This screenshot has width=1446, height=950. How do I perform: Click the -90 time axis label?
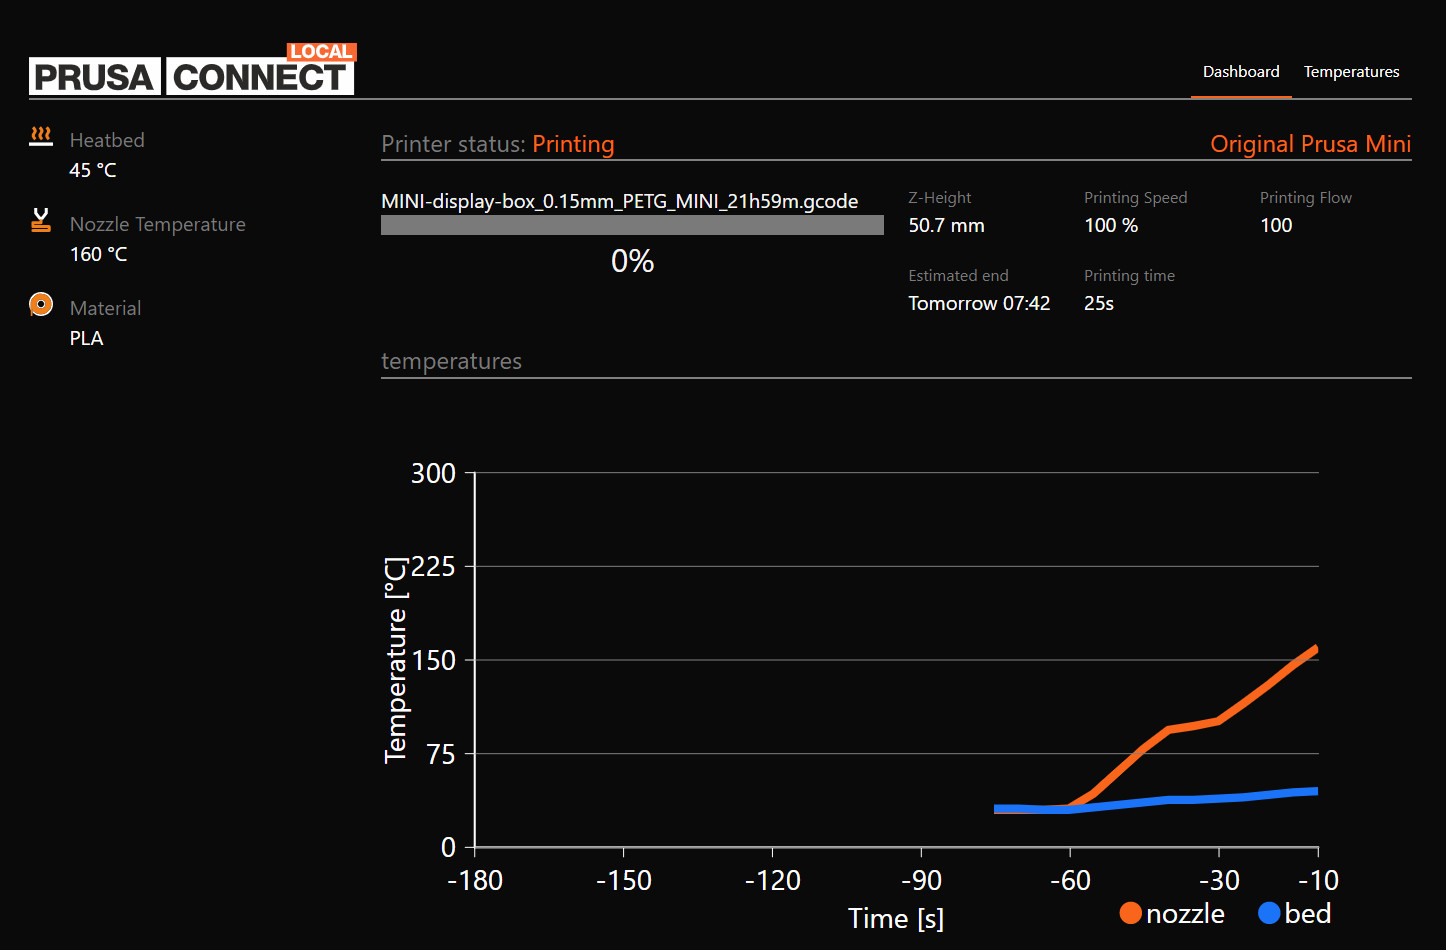tap(921, 880)
